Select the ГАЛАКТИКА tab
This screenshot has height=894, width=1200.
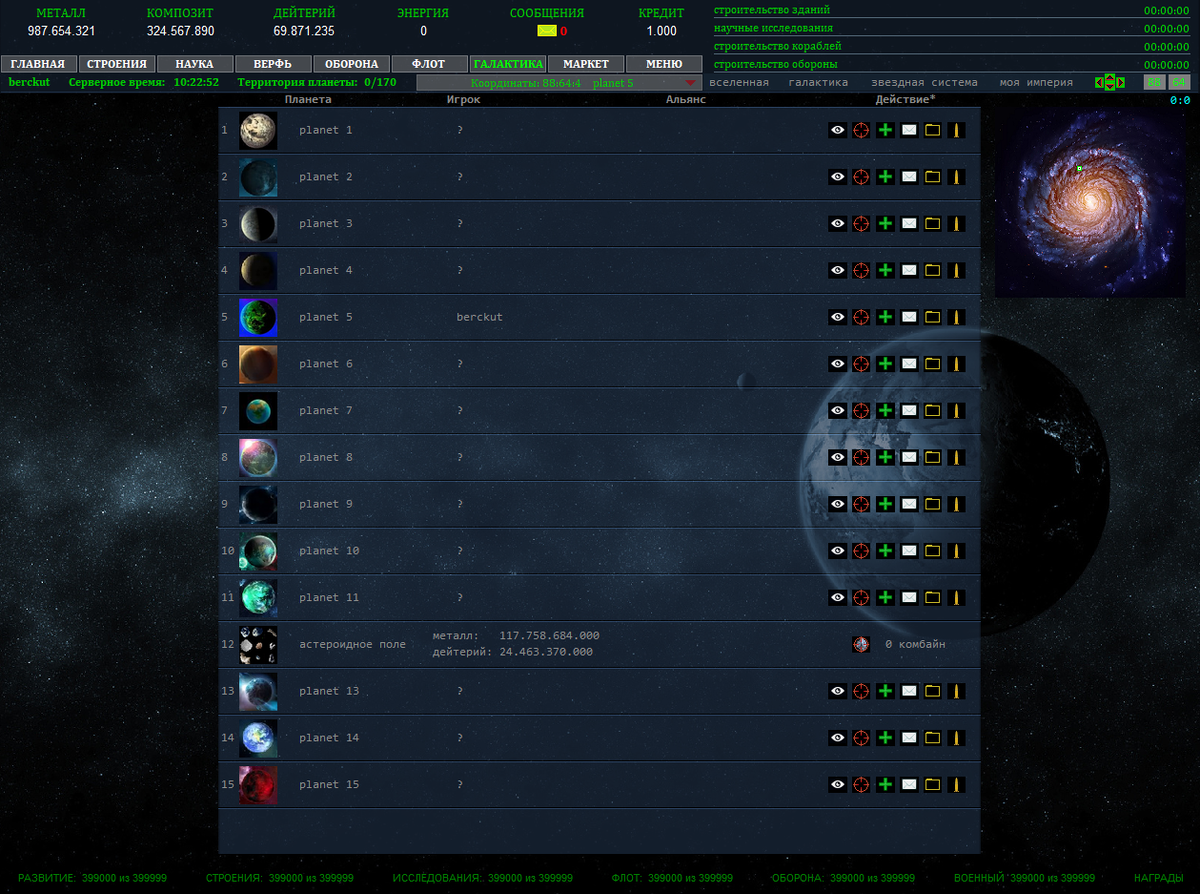pos(507,64)
